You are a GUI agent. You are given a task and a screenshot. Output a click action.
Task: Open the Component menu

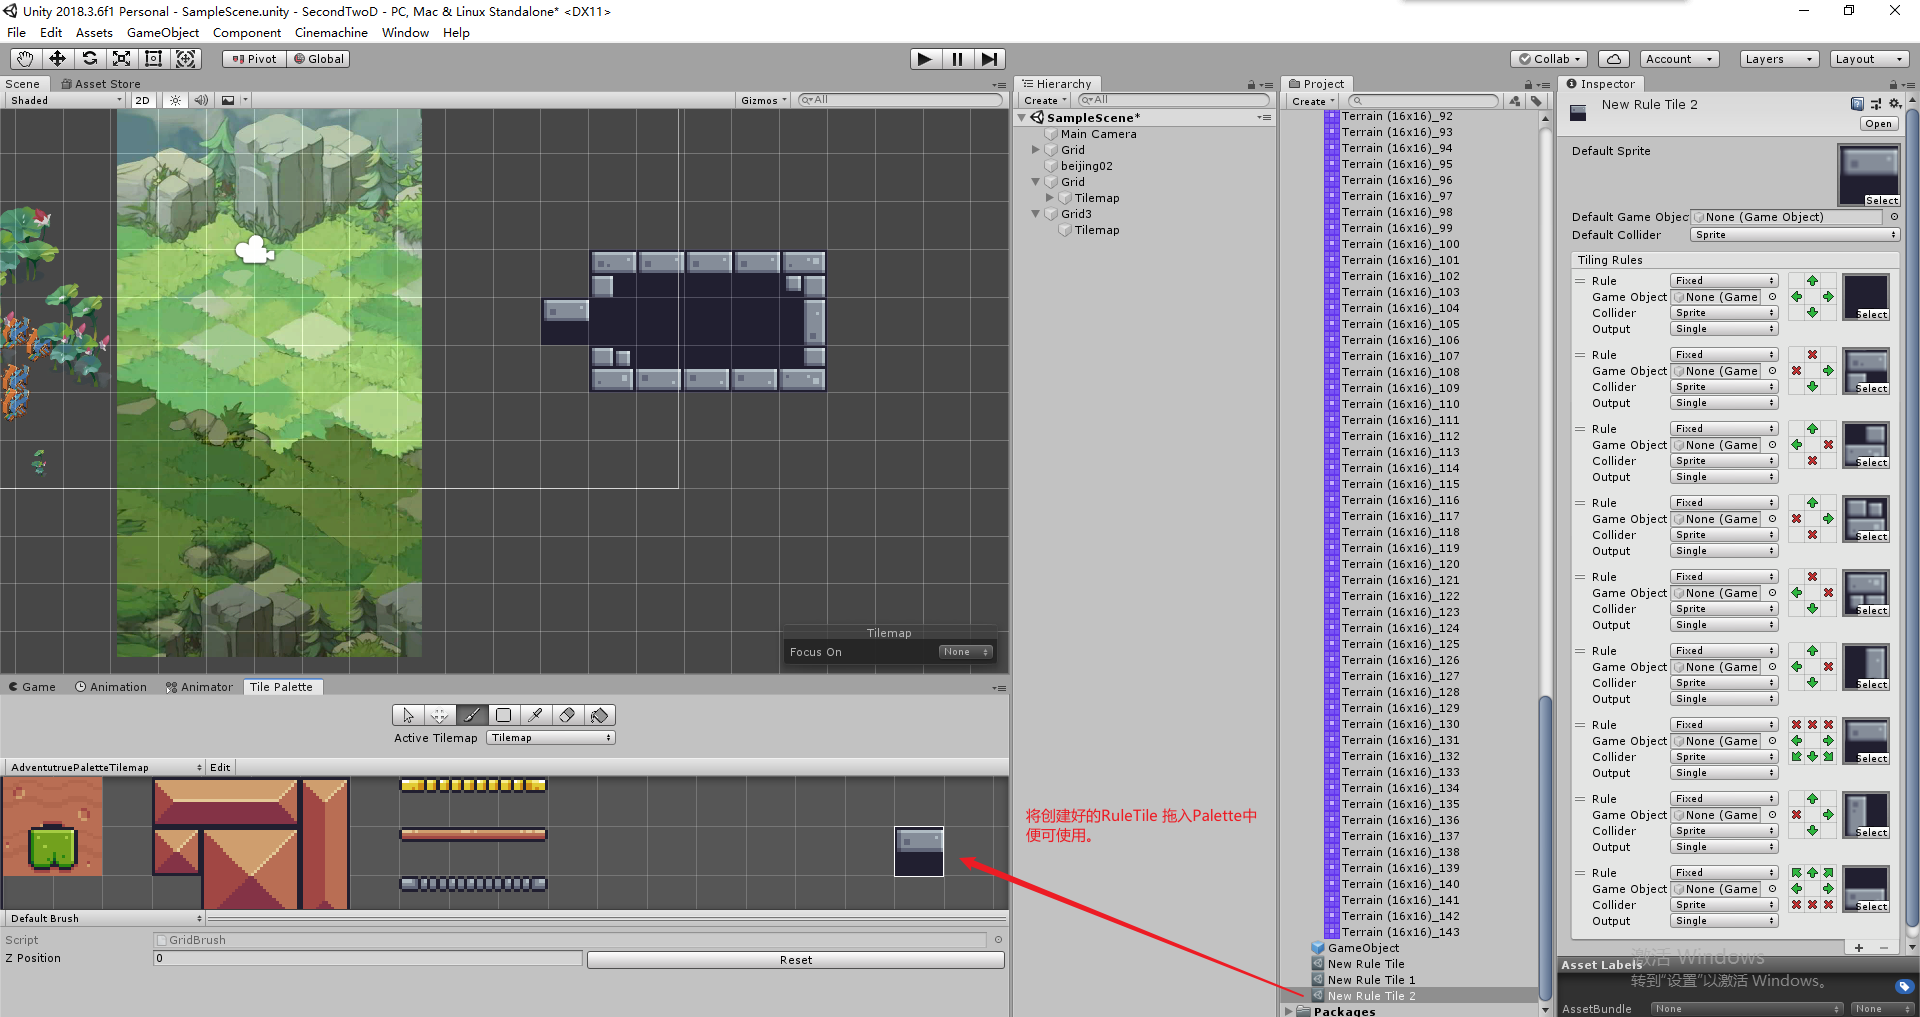tap(247, 33)
